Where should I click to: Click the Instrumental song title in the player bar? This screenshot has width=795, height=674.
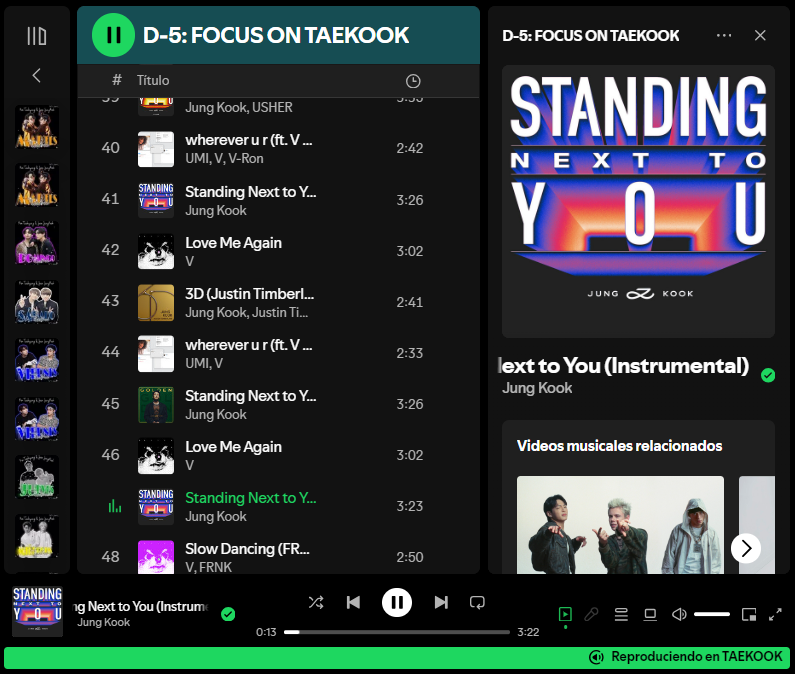pyautogui.click(x=140, y=607)
